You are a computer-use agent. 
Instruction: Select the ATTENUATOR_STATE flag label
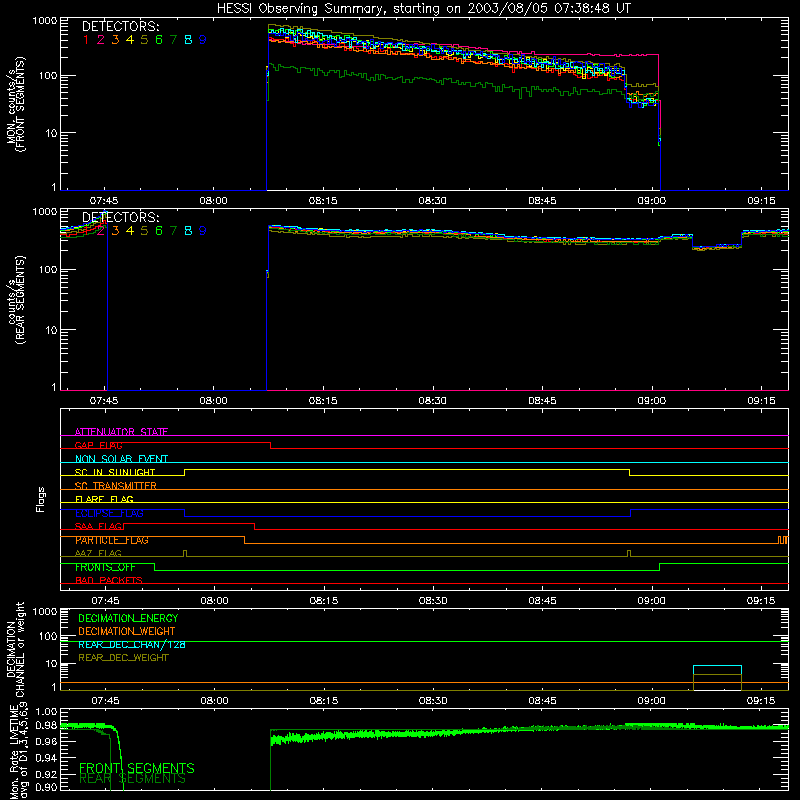point(121,432)
